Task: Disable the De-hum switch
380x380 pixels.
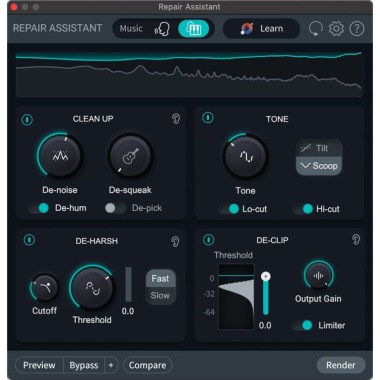Action: pos(39,208)
